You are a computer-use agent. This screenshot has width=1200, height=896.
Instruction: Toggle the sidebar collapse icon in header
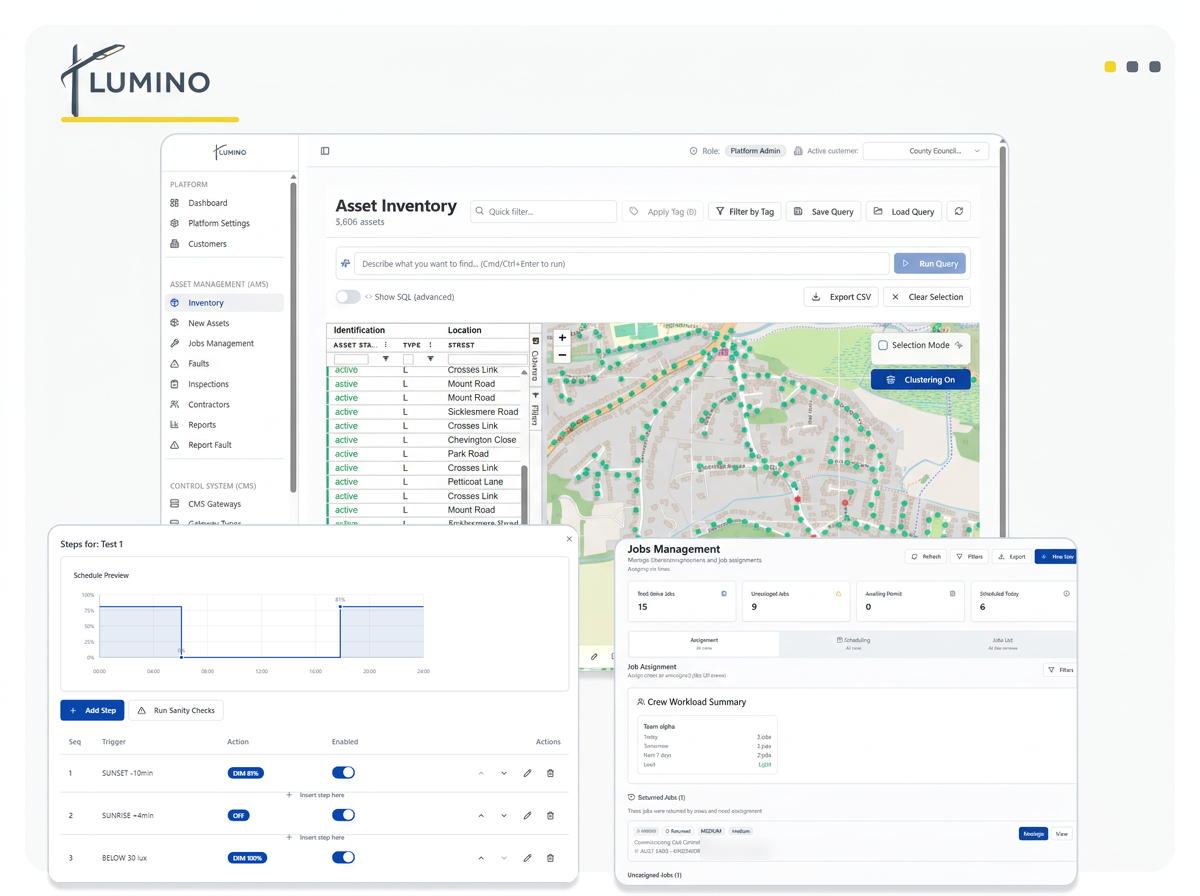pyautogui.click(x=325, y=151)
